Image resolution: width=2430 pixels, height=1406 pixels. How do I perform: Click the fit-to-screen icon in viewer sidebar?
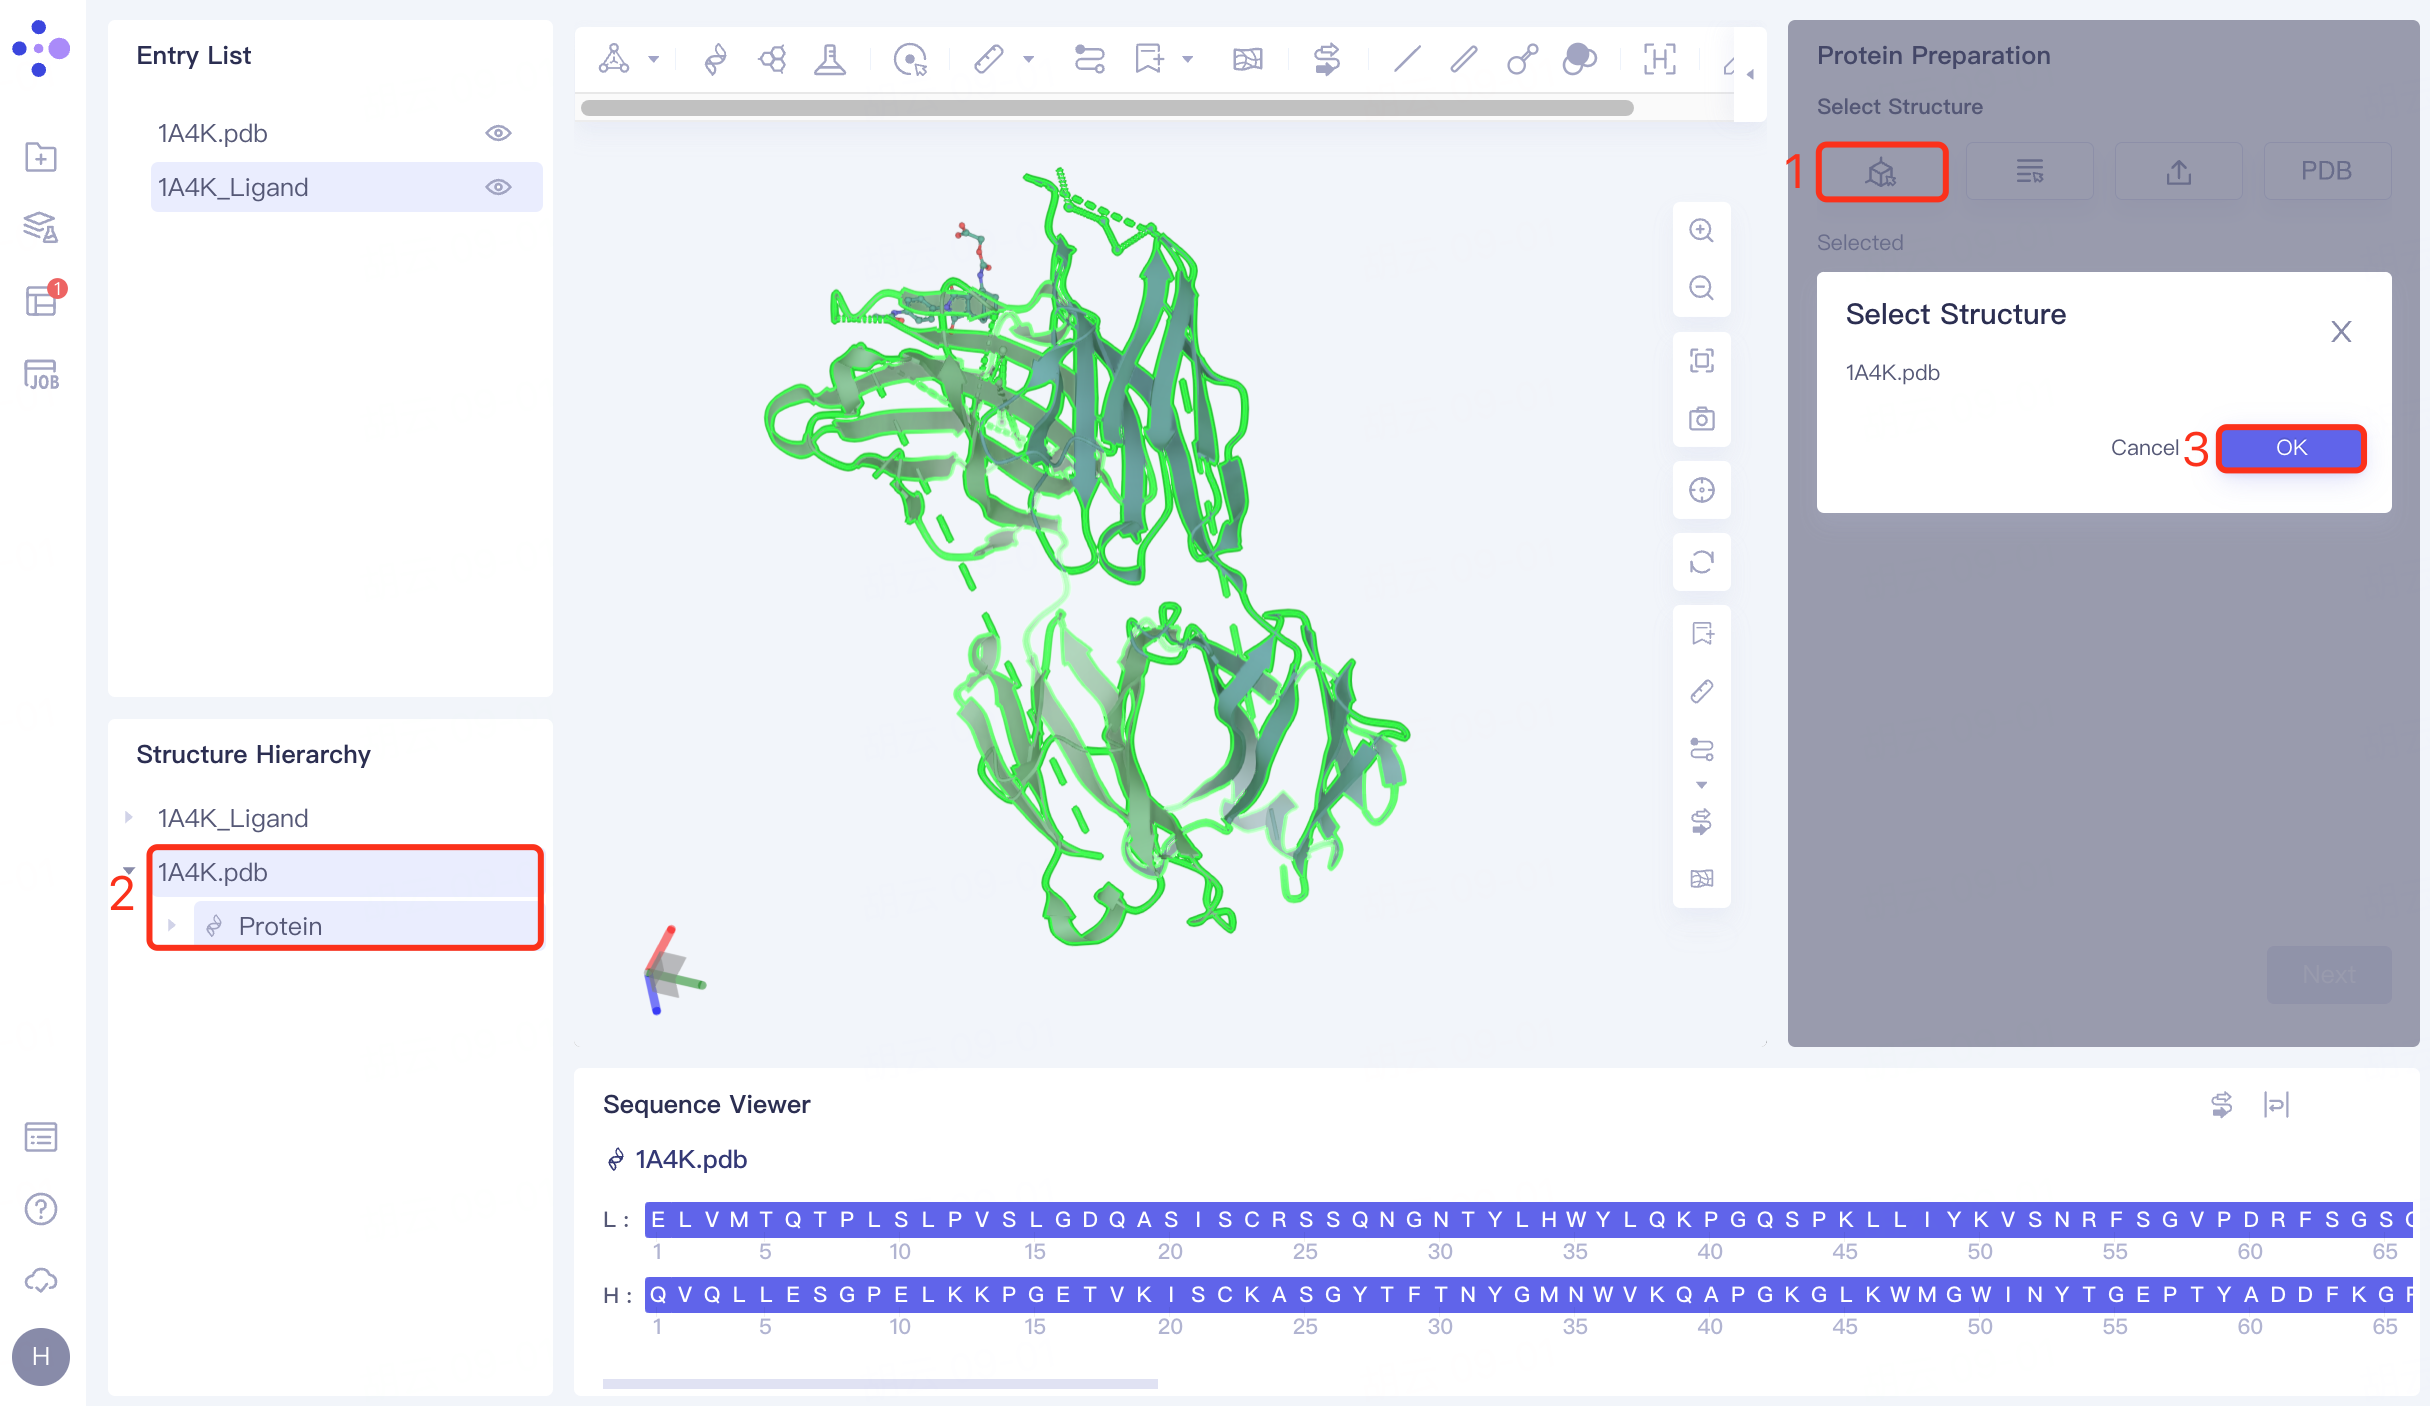1701,360
